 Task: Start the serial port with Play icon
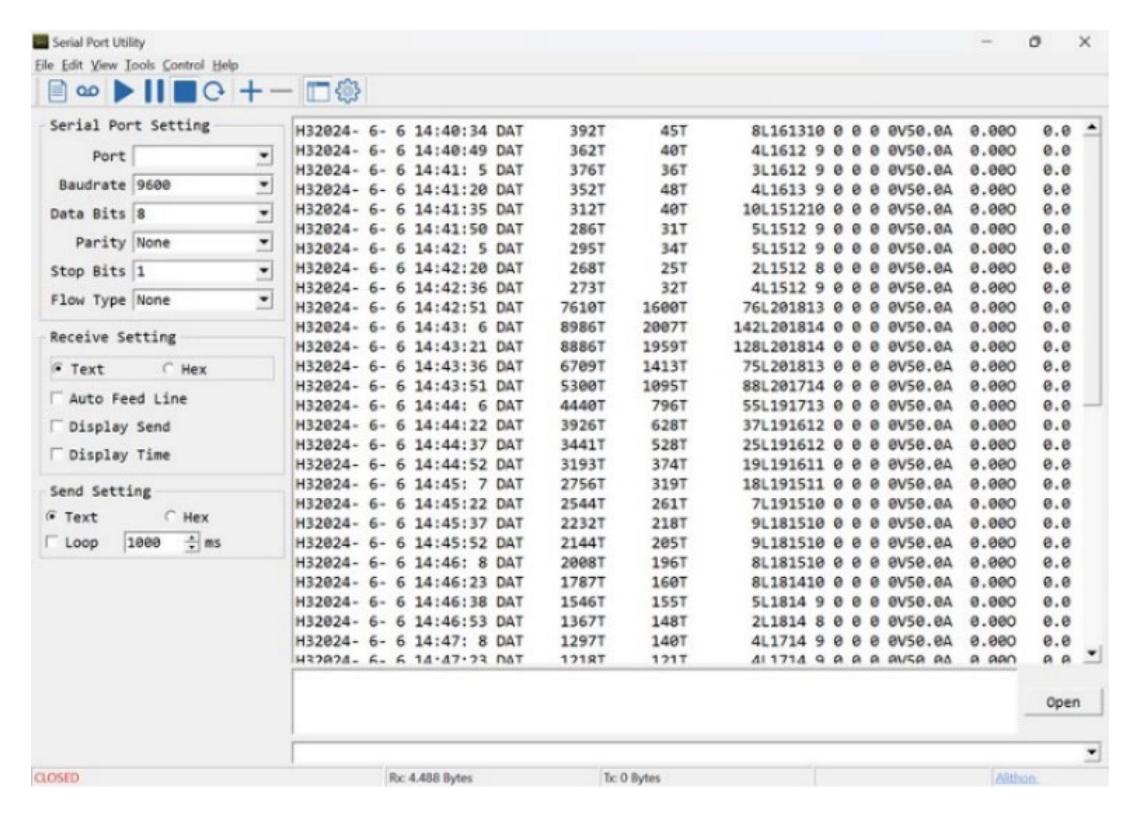pos(125,91)
